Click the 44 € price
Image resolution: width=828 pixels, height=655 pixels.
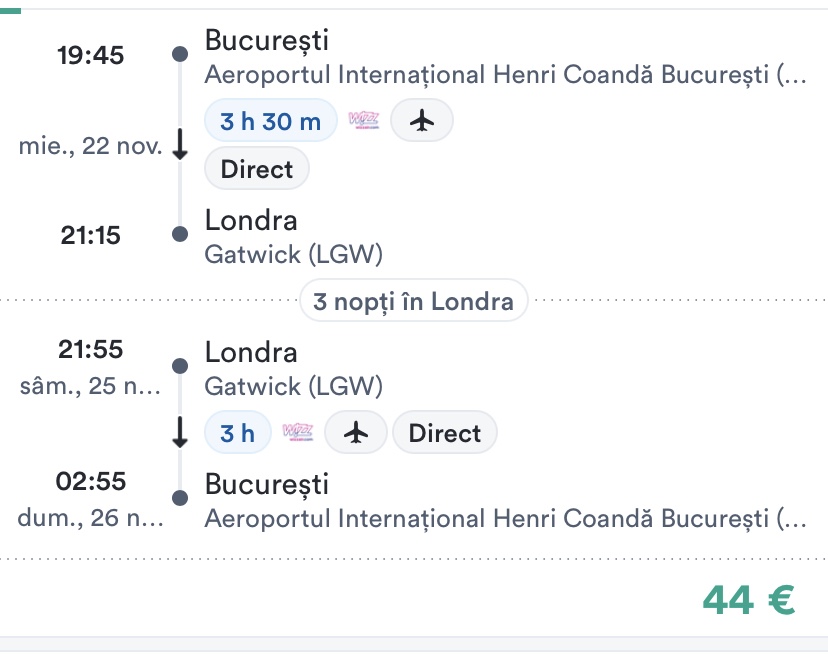[x=748, y=599]
